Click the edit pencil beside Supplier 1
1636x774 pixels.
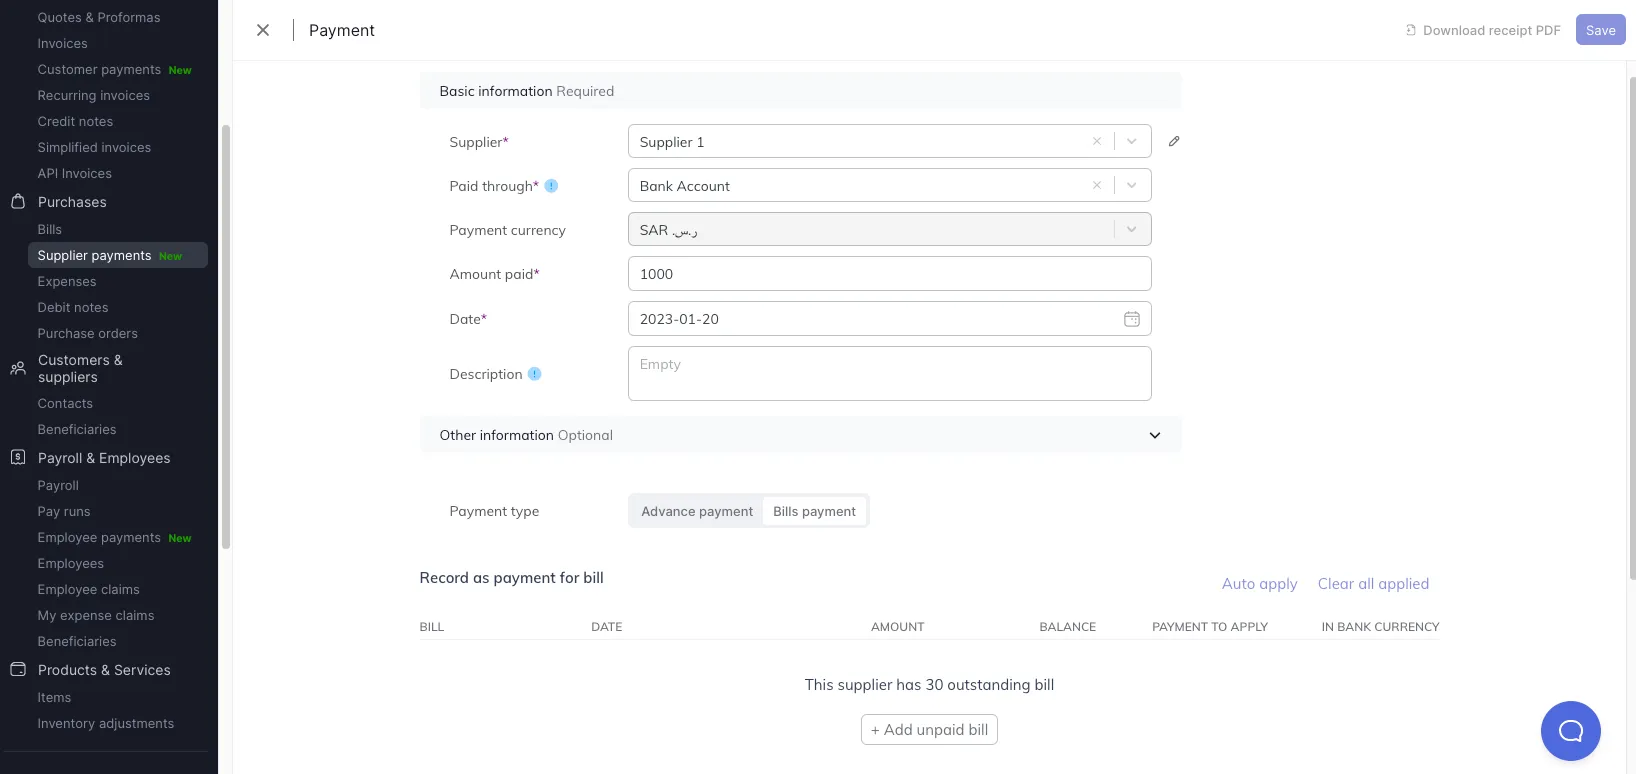point(1174,141)
